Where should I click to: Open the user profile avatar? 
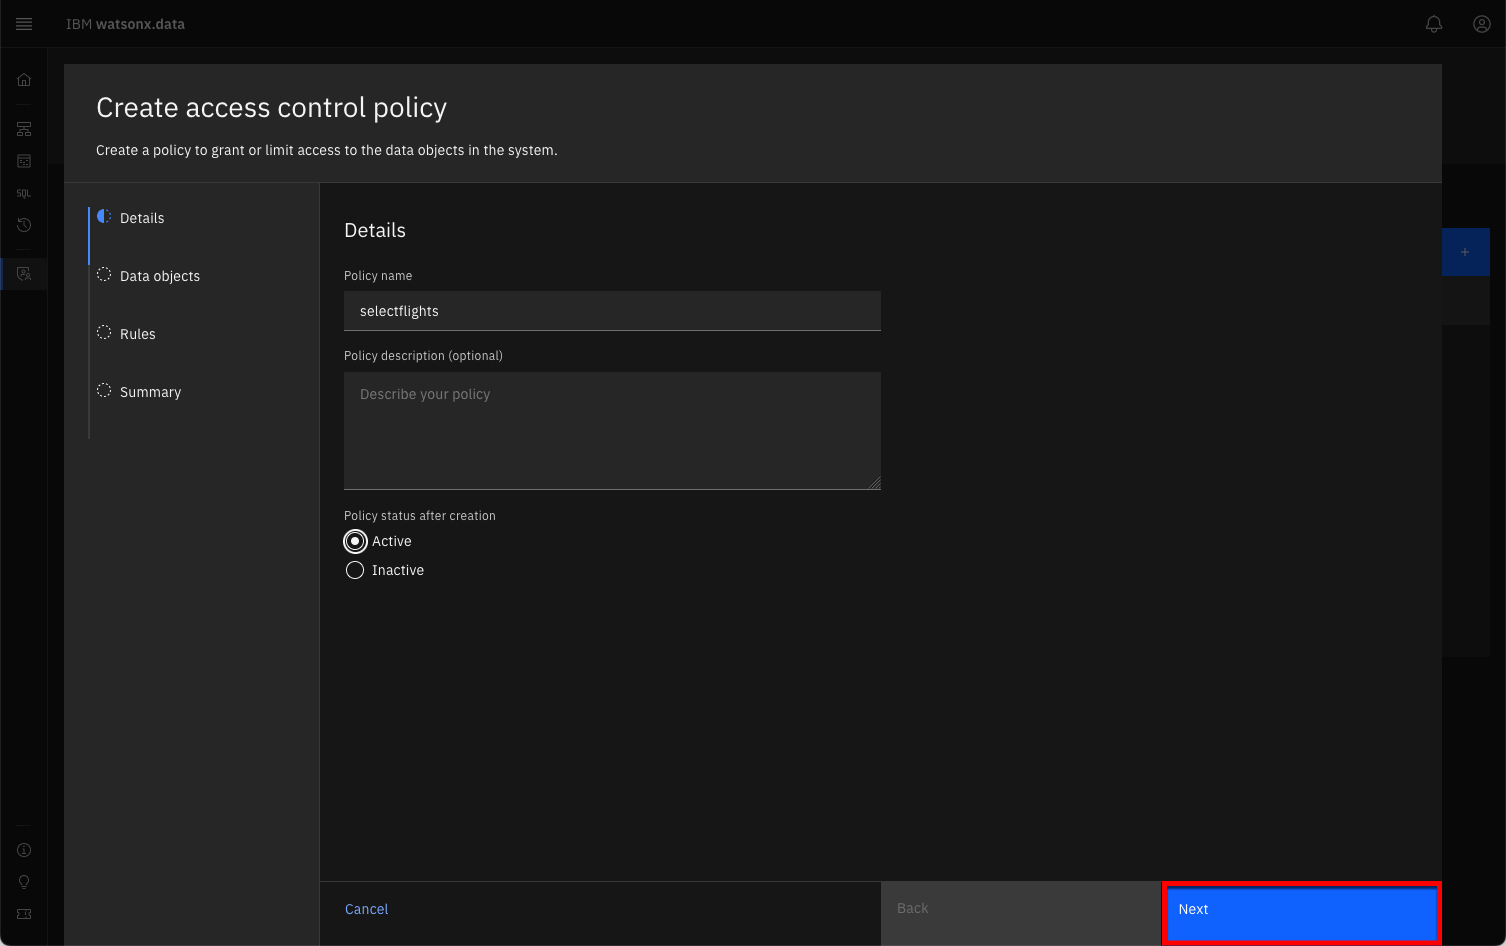[x=1482, y=24]
